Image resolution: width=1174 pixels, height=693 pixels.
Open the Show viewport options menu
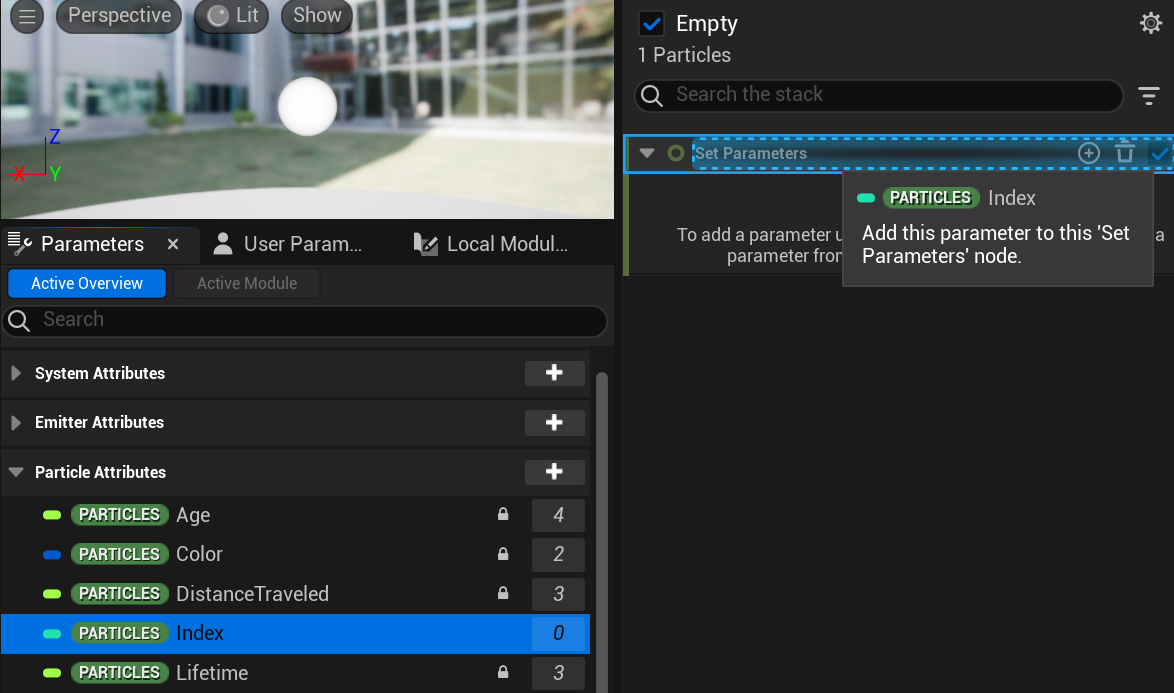(317, 16)
